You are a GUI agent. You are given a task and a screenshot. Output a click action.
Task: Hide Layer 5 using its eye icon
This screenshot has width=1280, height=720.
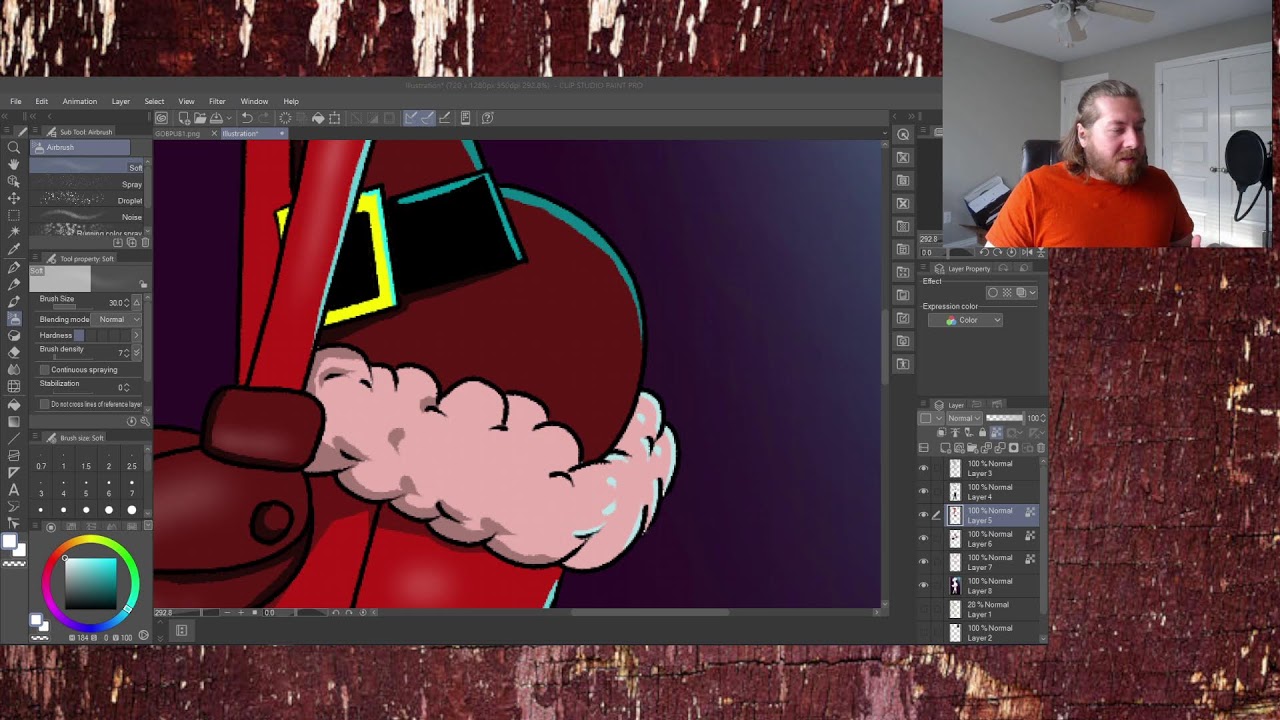tap(923, 515)
